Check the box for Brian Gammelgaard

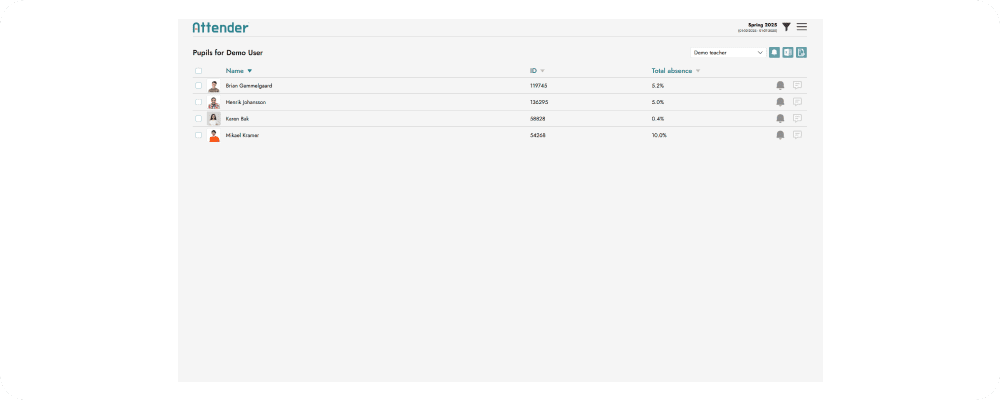198,86
